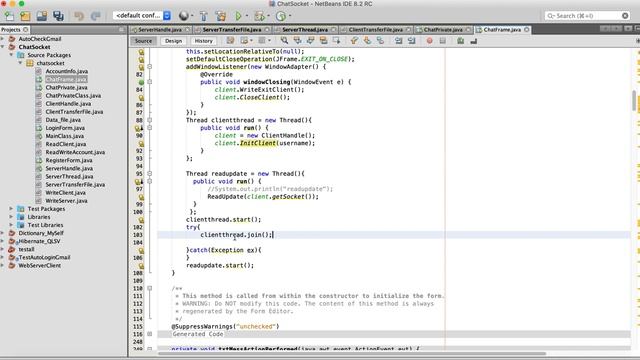Click the New Project toolbar icon
The width and height of the screenshot is (640, 360).
pyautogui.click(x=25, y=16)
